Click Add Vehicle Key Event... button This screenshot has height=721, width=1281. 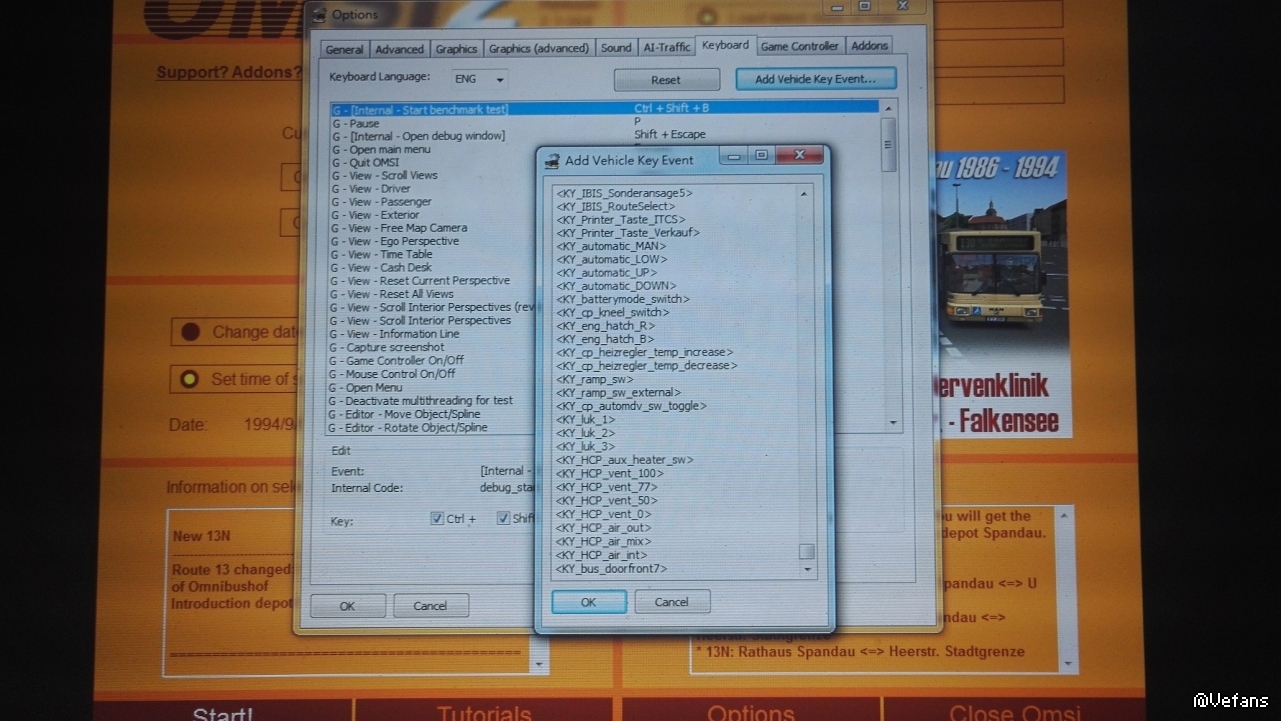pos(815,79)
